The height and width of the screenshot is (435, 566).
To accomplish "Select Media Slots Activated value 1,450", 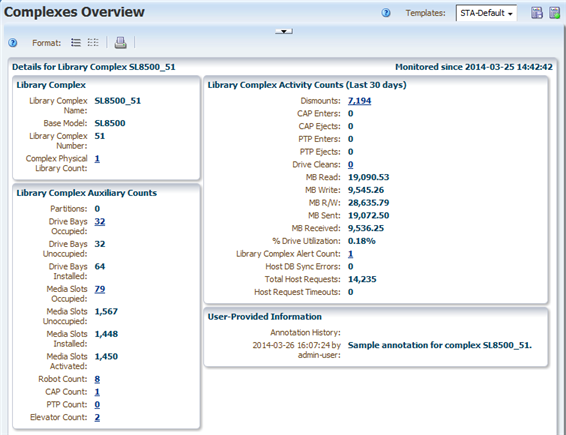I will click(106, 357).
